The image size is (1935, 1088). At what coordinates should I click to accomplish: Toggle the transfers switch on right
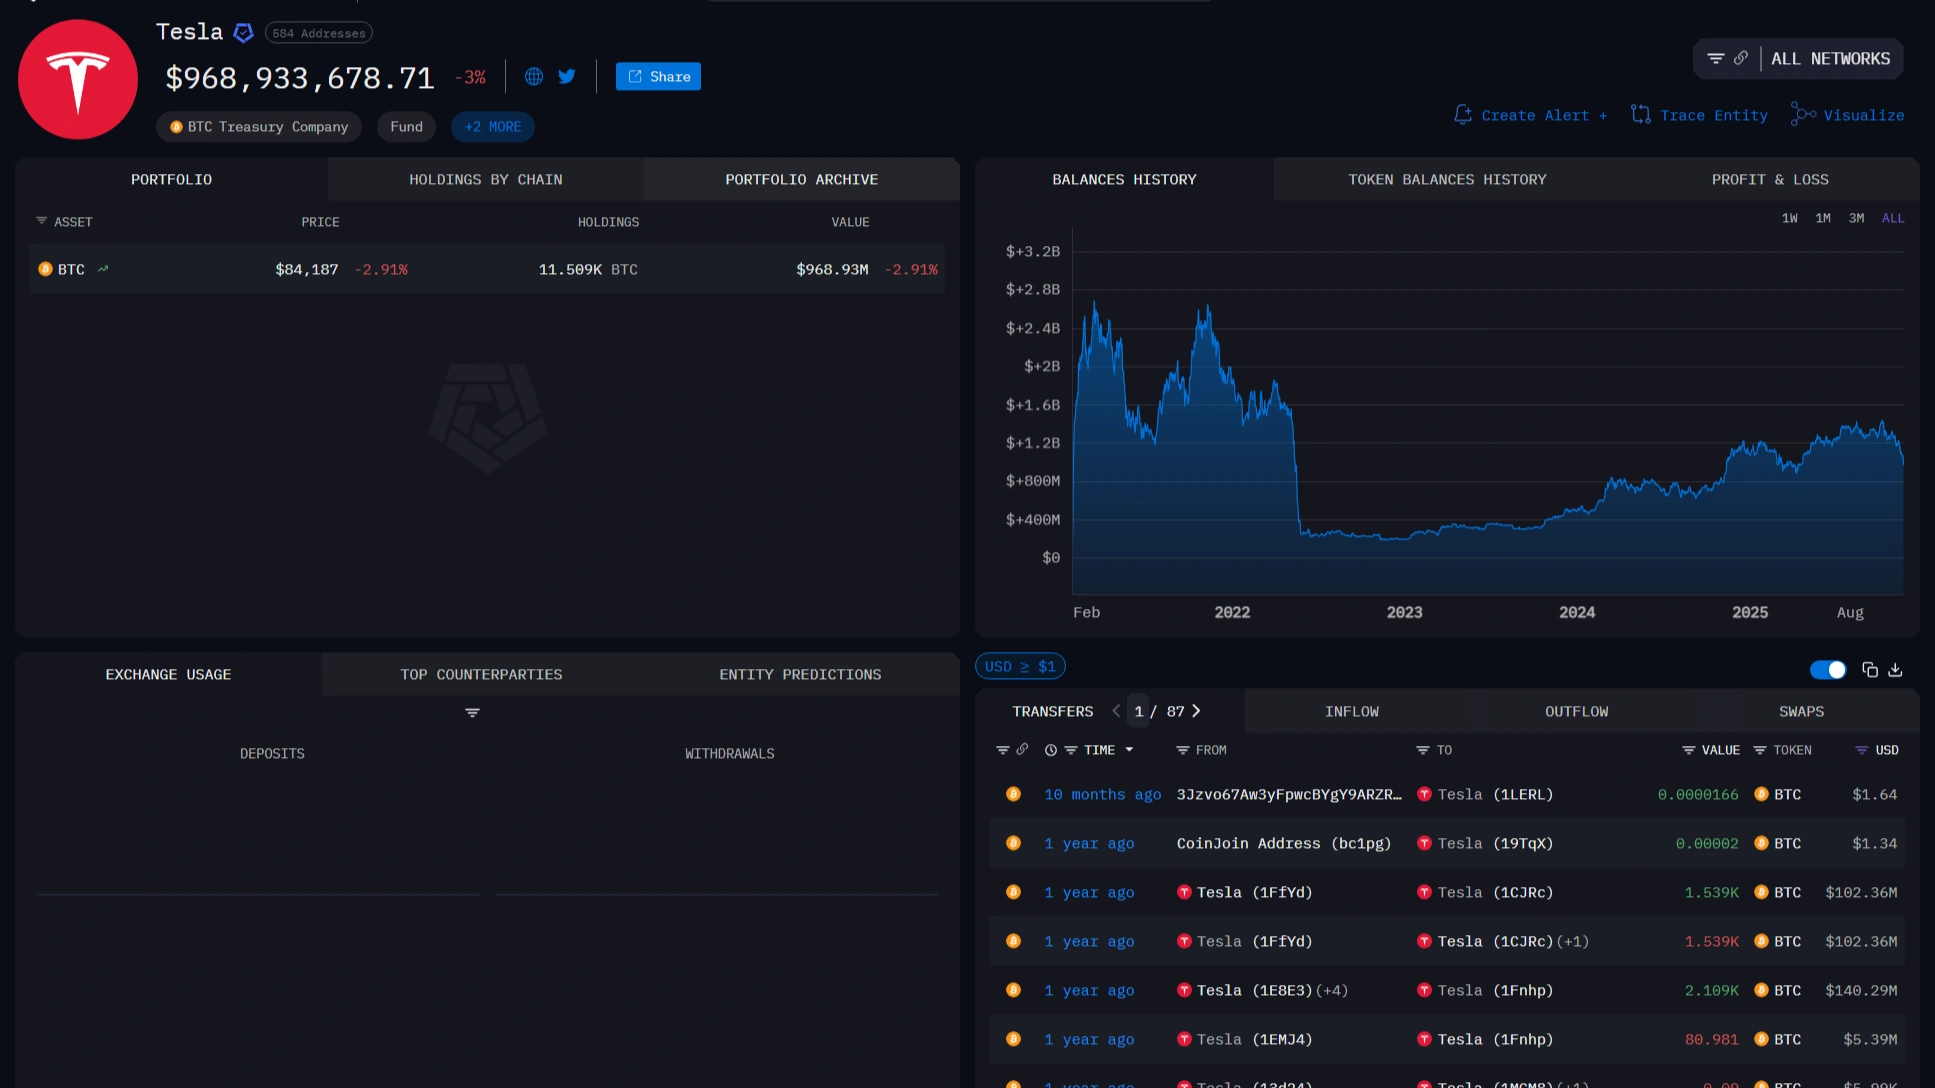(x=1828, y=670)
